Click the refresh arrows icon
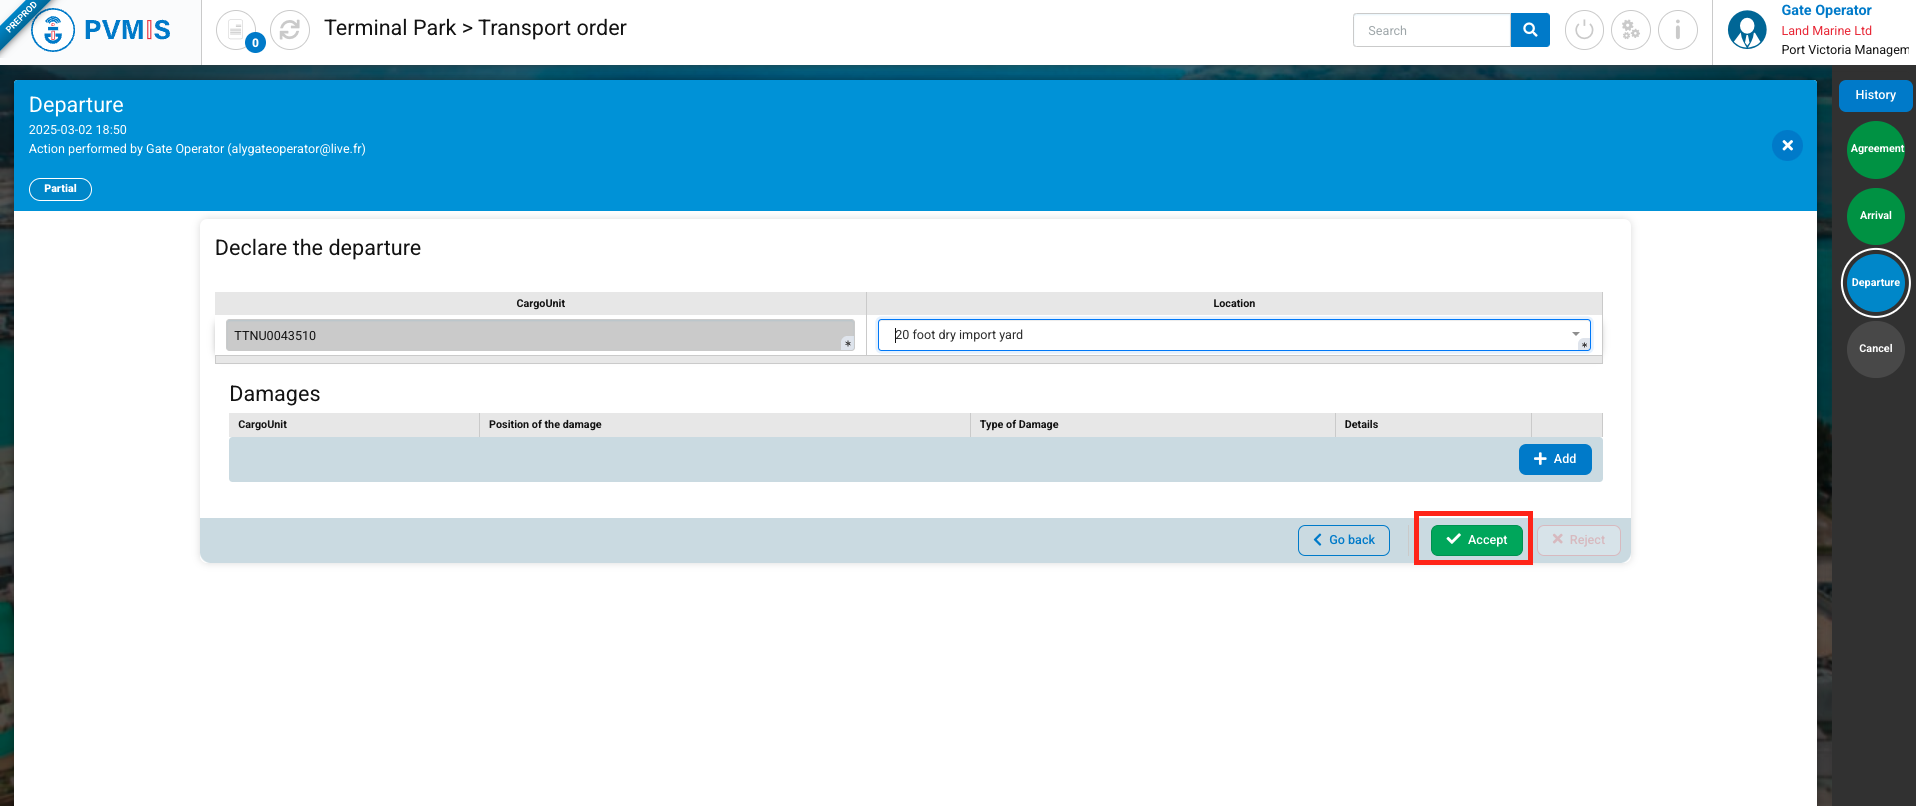 pos(290,30)
